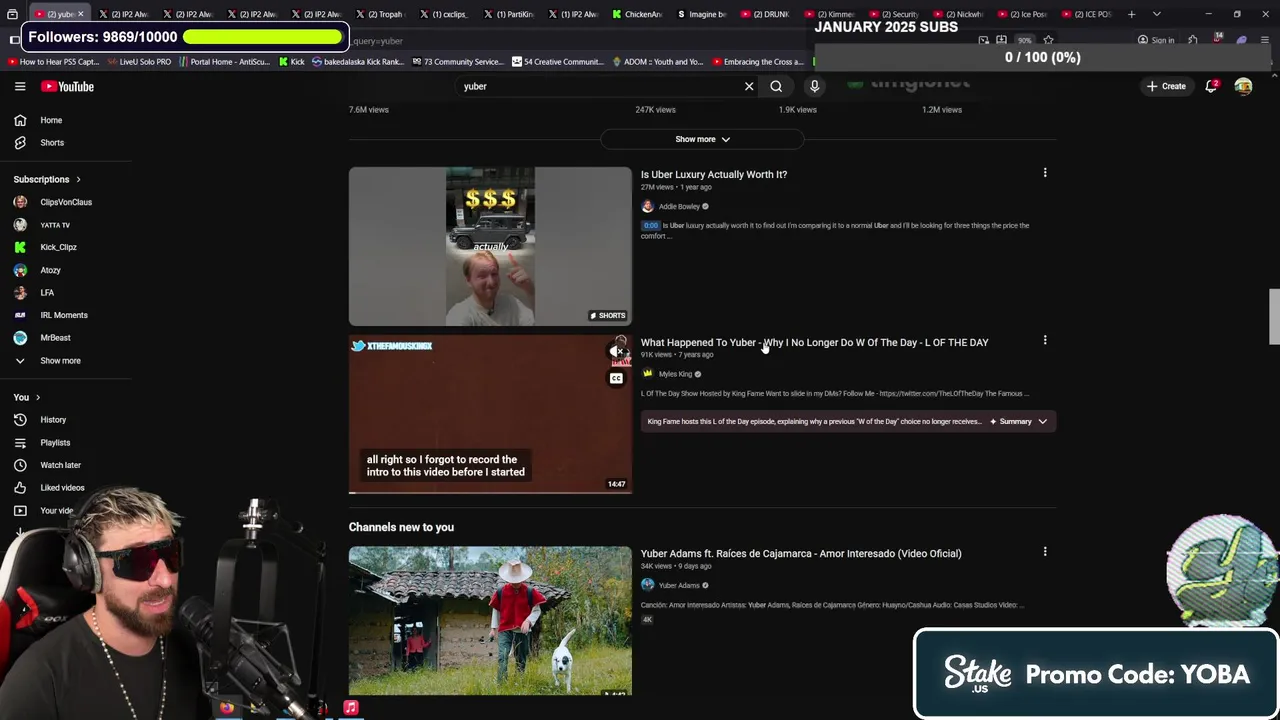The image size is (1280, 720).
Task: Switch to the Tropah browser tab
Action: (378, 14)
